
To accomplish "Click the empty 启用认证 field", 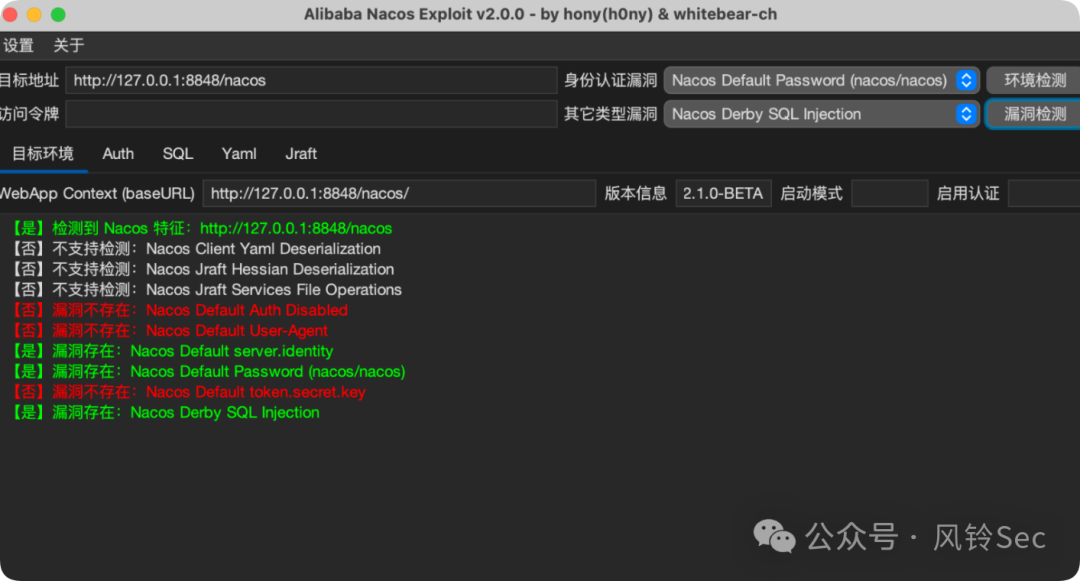I will (x=1044, y=193).
